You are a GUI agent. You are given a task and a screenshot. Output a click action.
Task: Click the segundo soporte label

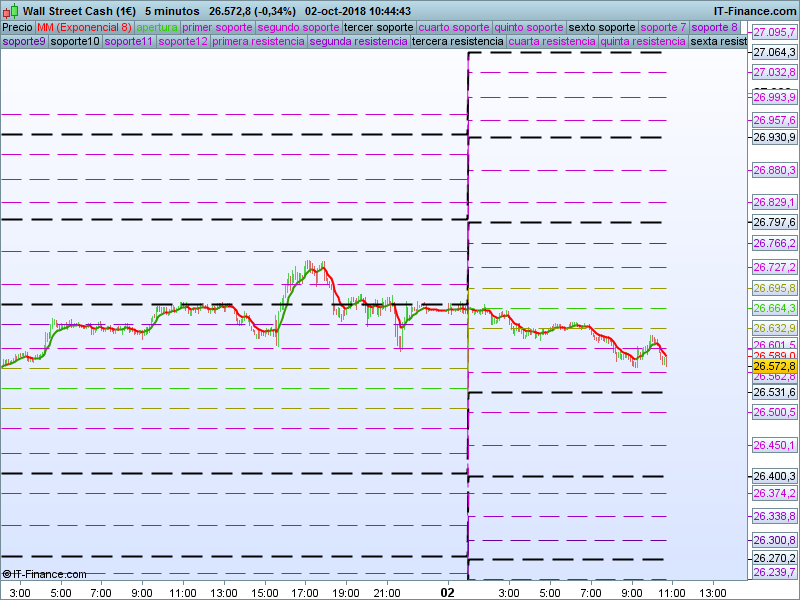(298, 28)
